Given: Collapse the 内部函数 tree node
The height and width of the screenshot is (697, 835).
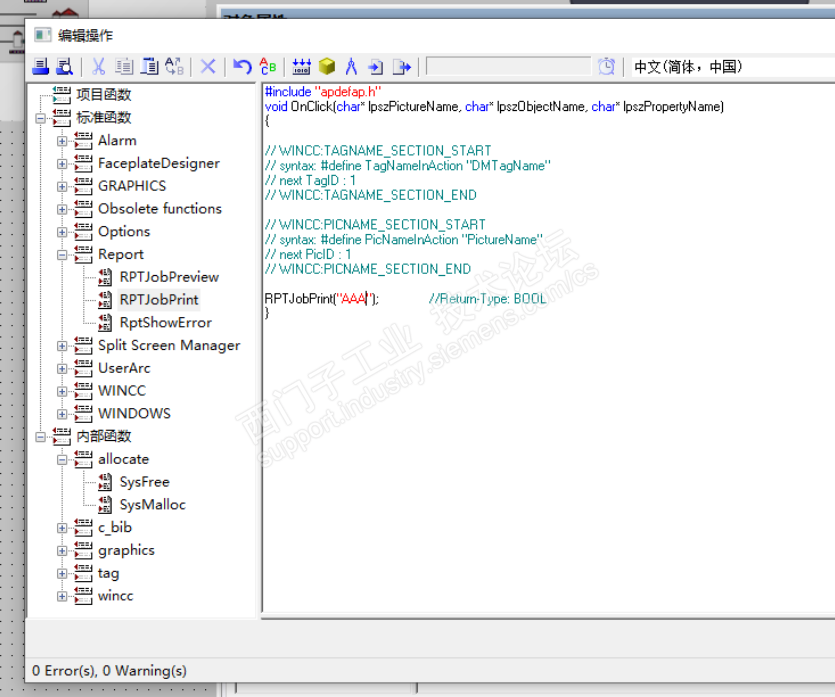Looking at the screenshot, I should point(40,437).
